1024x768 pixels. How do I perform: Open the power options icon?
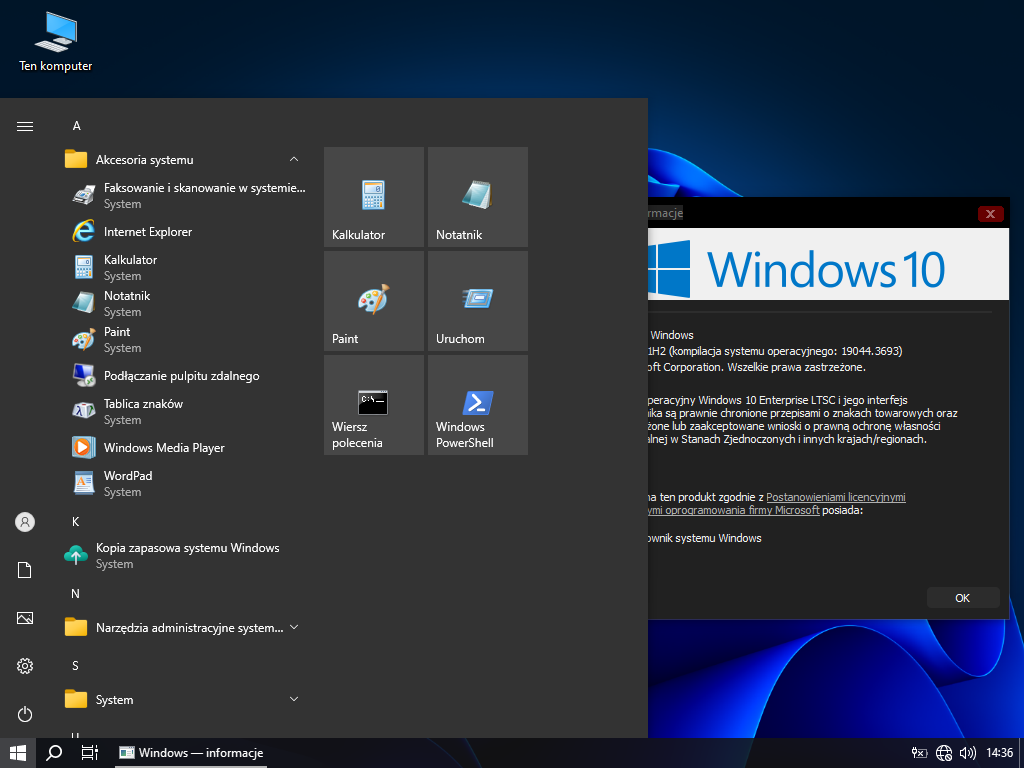point(25,714)
